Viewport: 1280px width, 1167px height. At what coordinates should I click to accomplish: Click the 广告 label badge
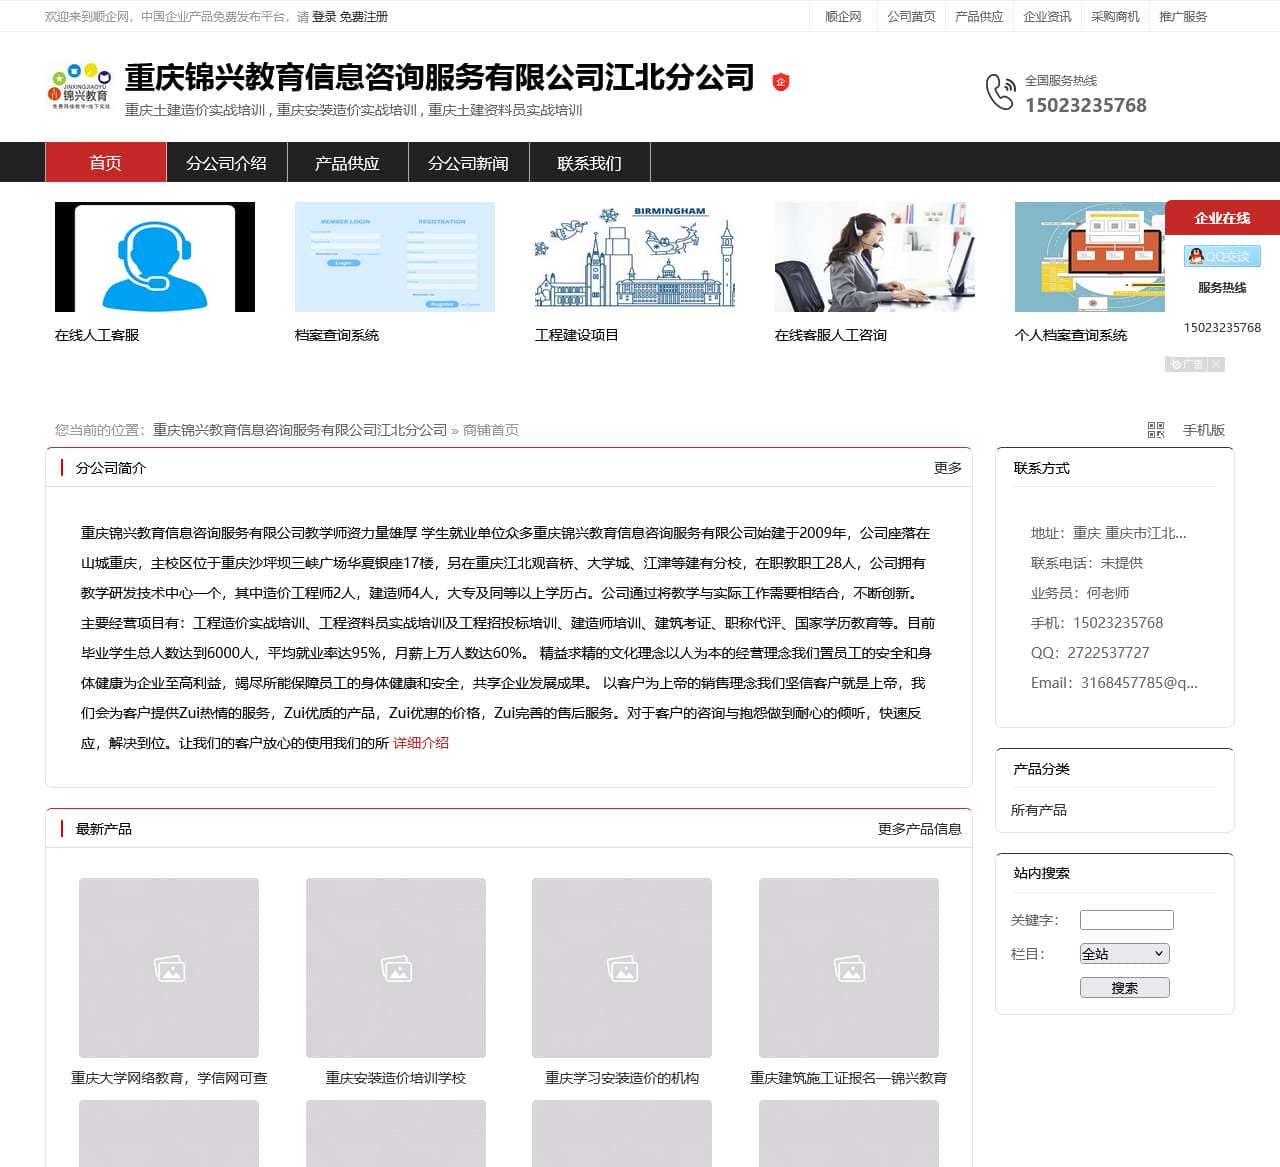[x=1186, y=364]
